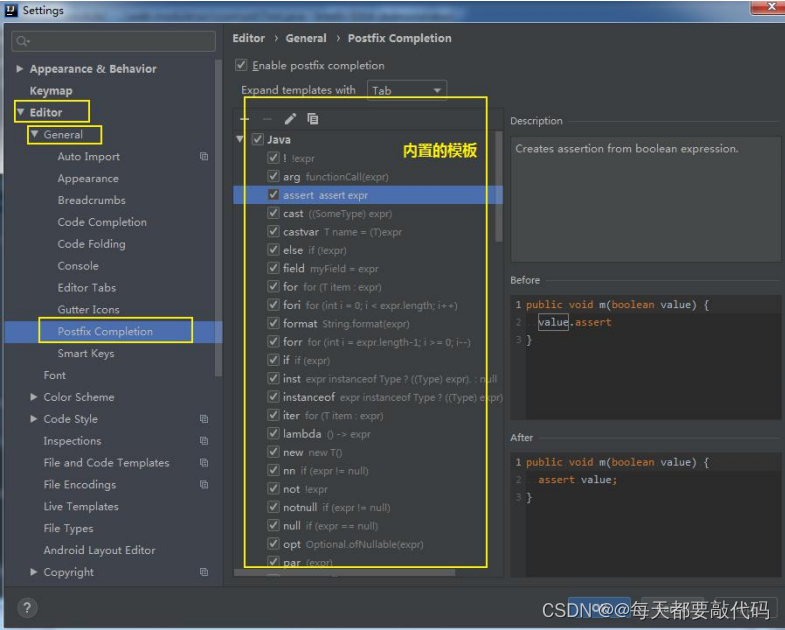
Task: Uncheck the 'null' postfix template
Action: tap(273, 525)
